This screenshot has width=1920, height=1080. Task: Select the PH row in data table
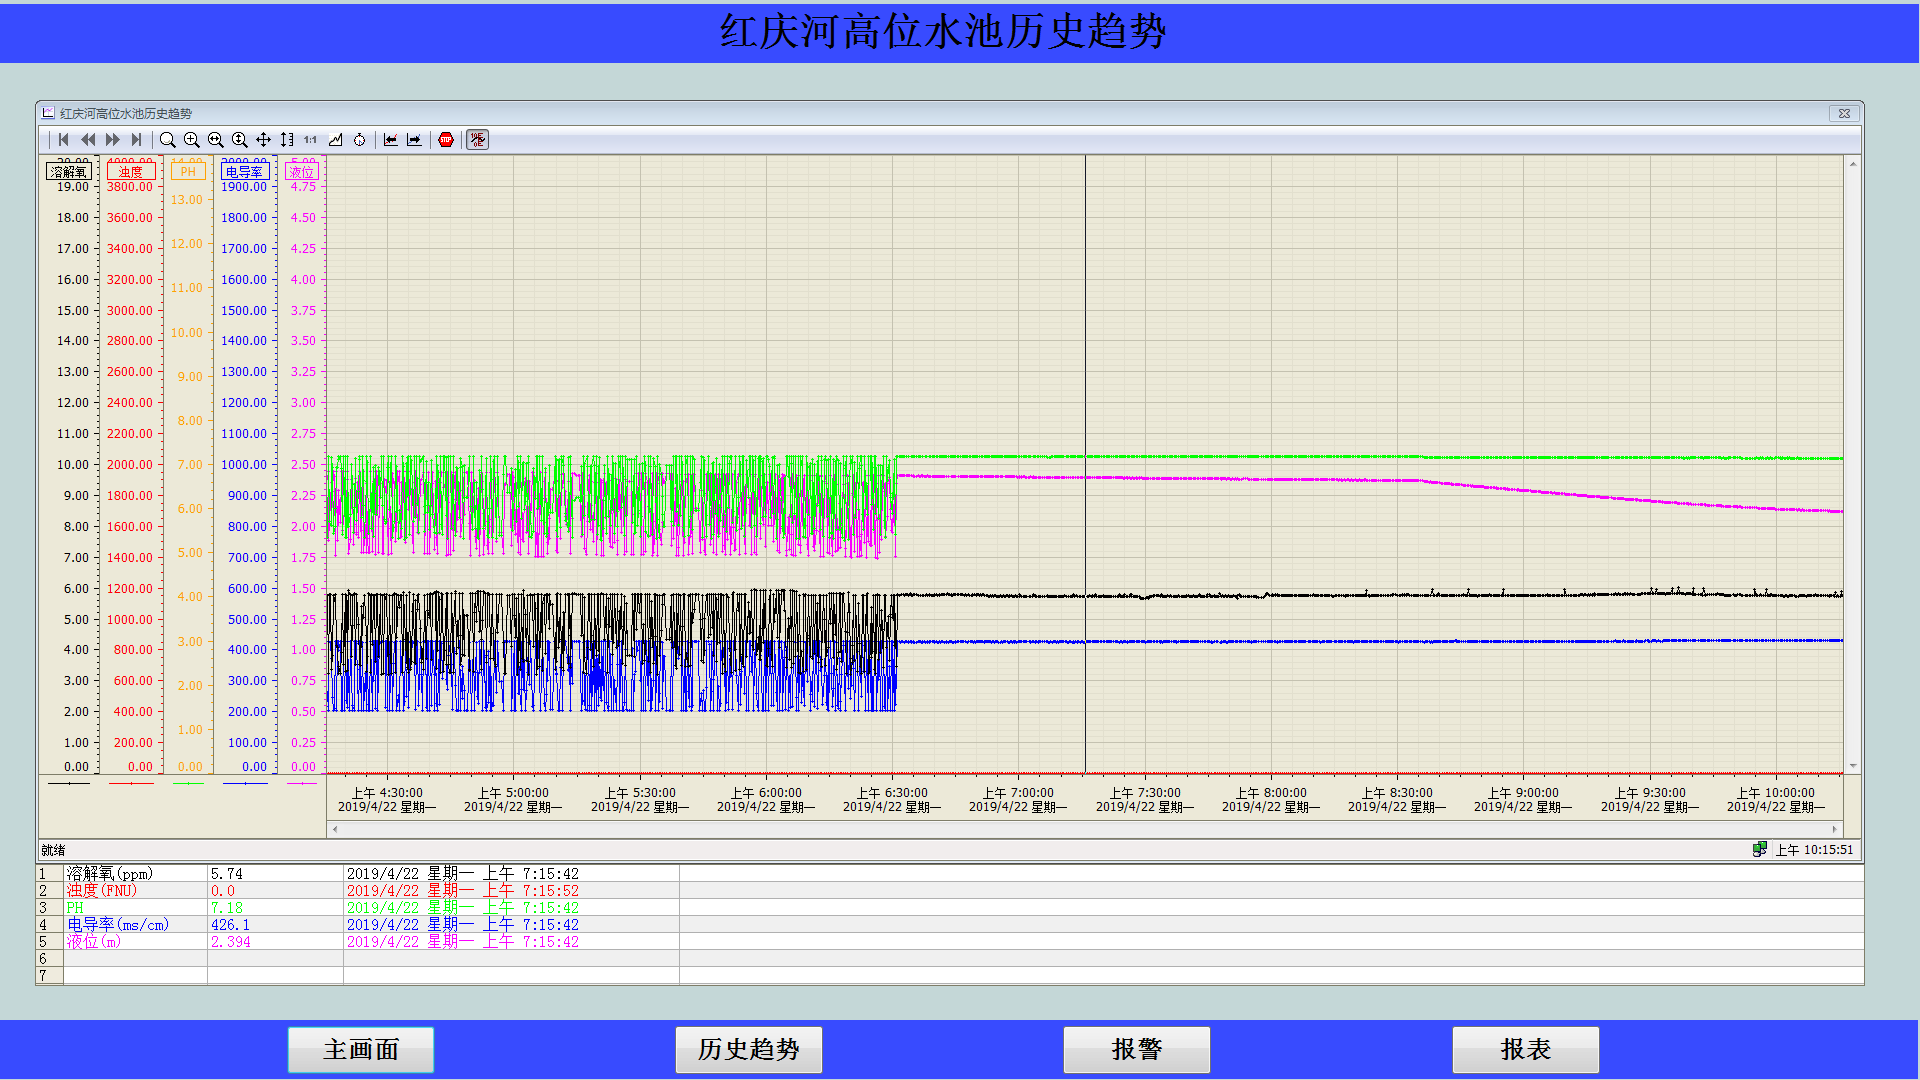tap(76, 908)
